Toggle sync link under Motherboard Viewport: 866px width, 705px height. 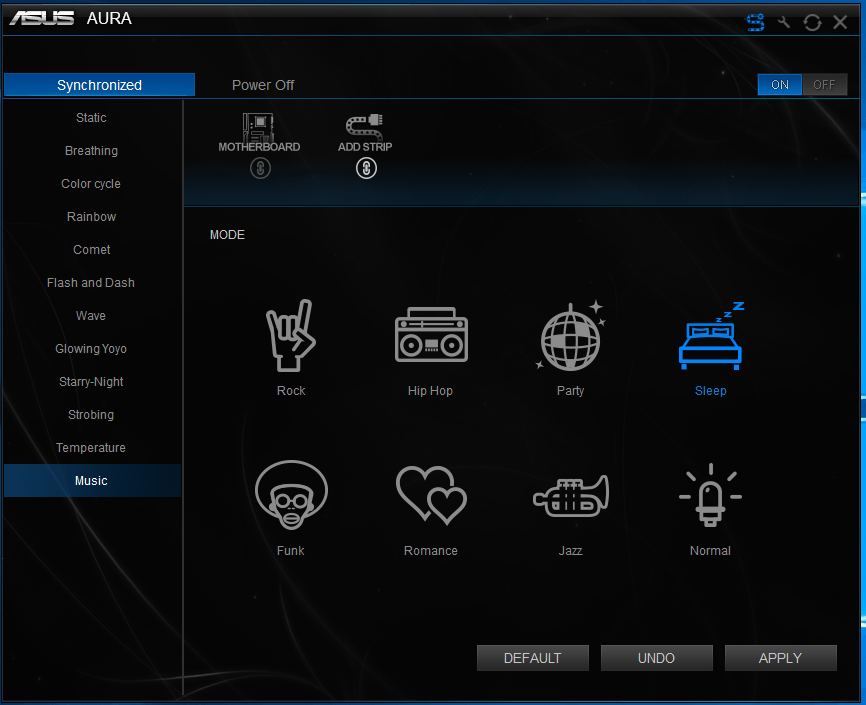pos(260,168)
